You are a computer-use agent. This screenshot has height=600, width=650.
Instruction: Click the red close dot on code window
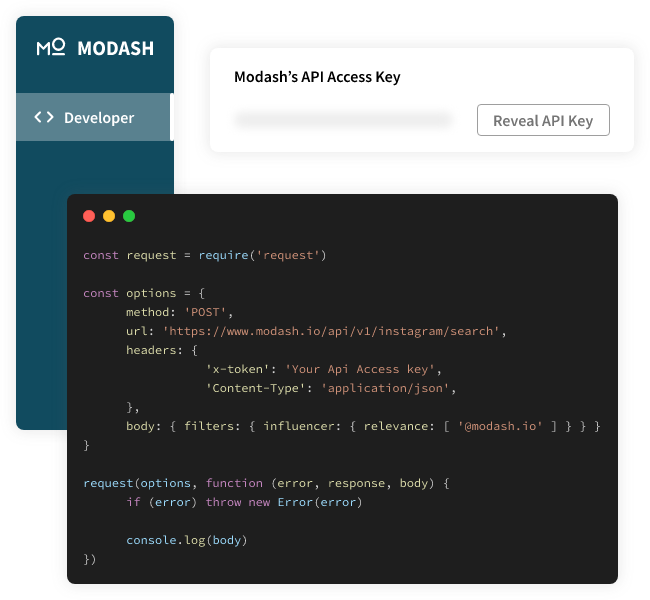click(89, 216)
